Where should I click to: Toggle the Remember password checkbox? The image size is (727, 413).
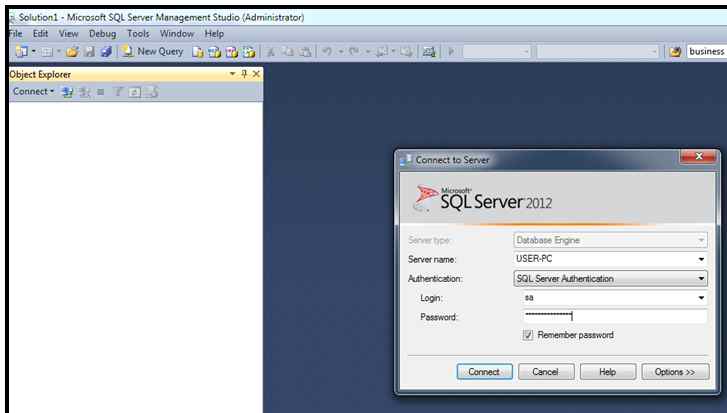coord(528,335)
